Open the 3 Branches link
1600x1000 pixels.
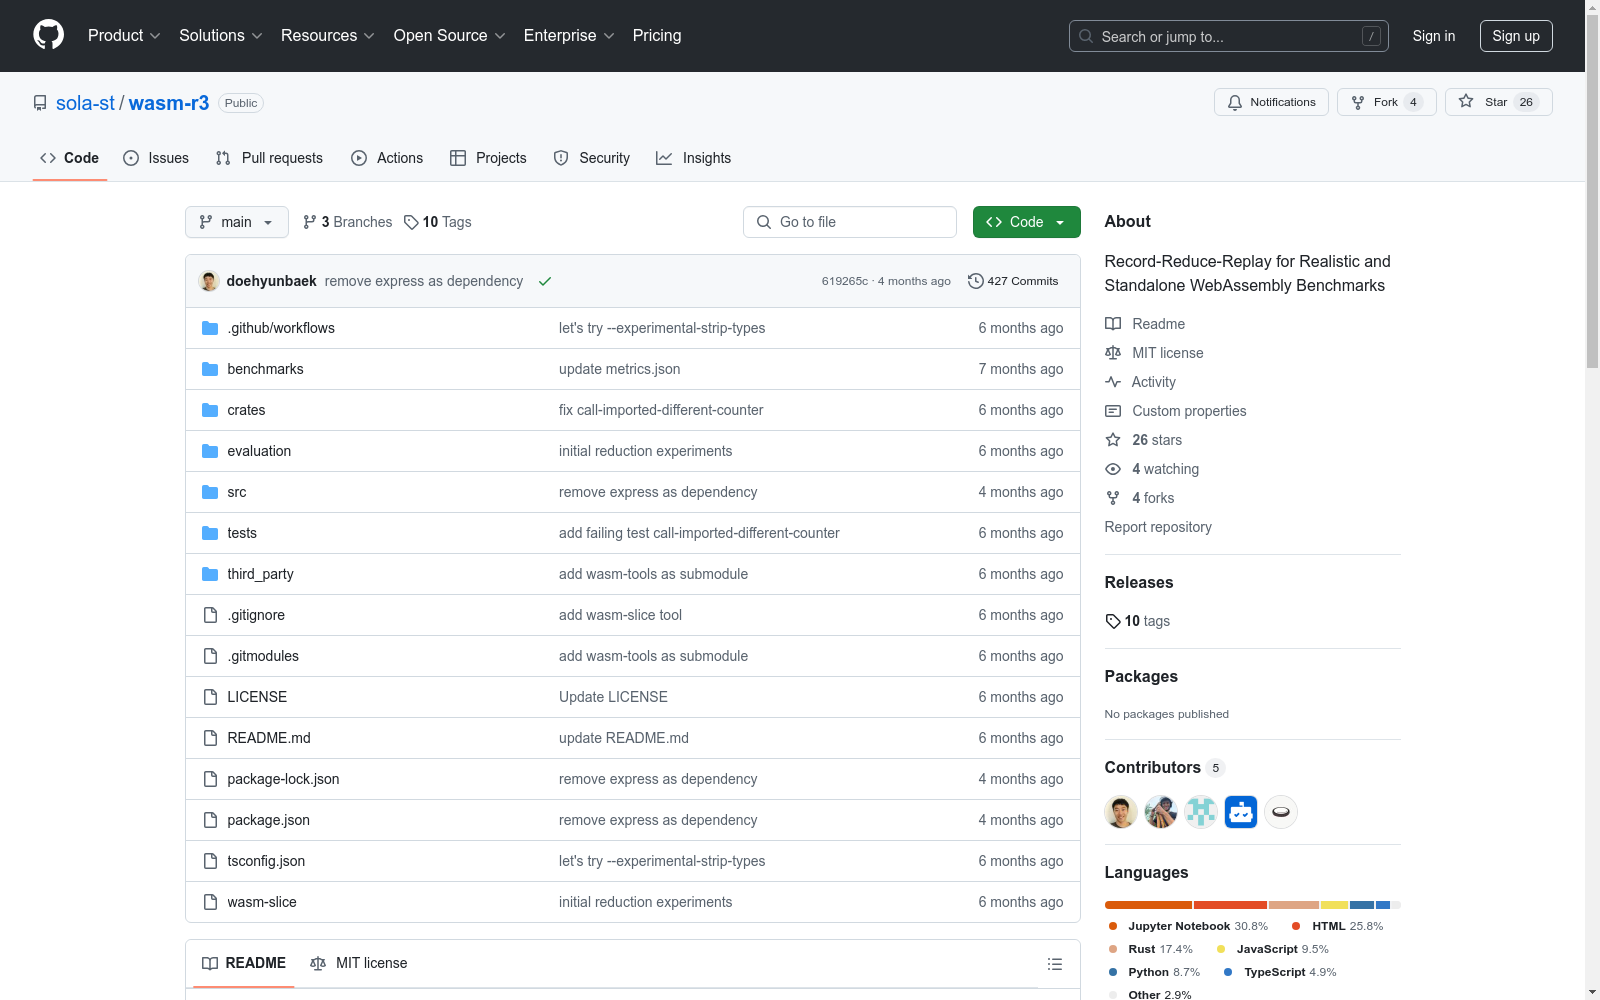point(348,222)
